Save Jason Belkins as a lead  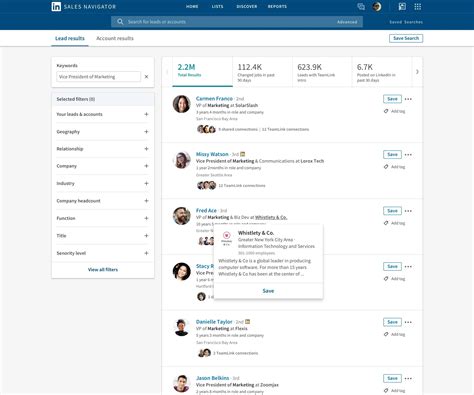tap(392, 378)
